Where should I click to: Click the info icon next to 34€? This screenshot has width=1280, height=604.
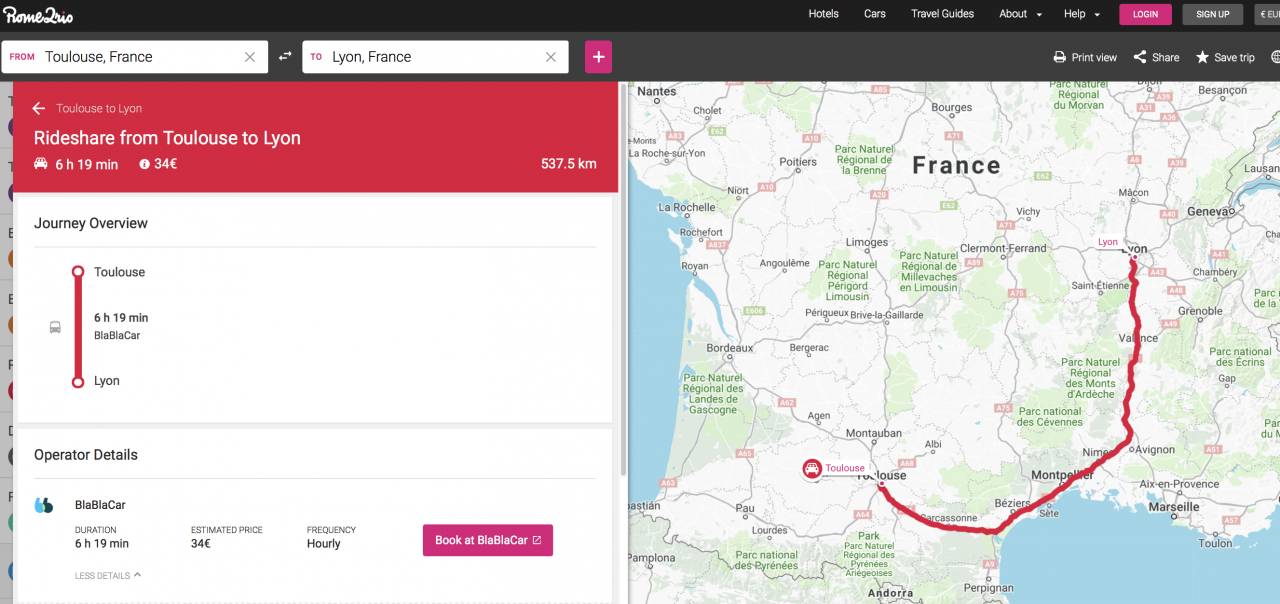point(145,164)
